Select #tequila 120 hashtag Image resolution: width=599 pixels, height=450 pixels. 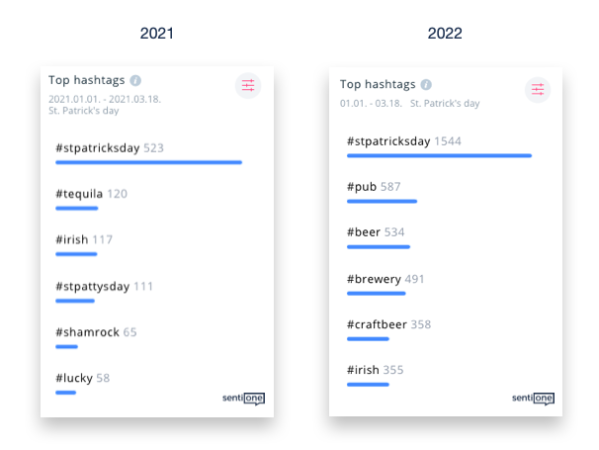[91, 194]
